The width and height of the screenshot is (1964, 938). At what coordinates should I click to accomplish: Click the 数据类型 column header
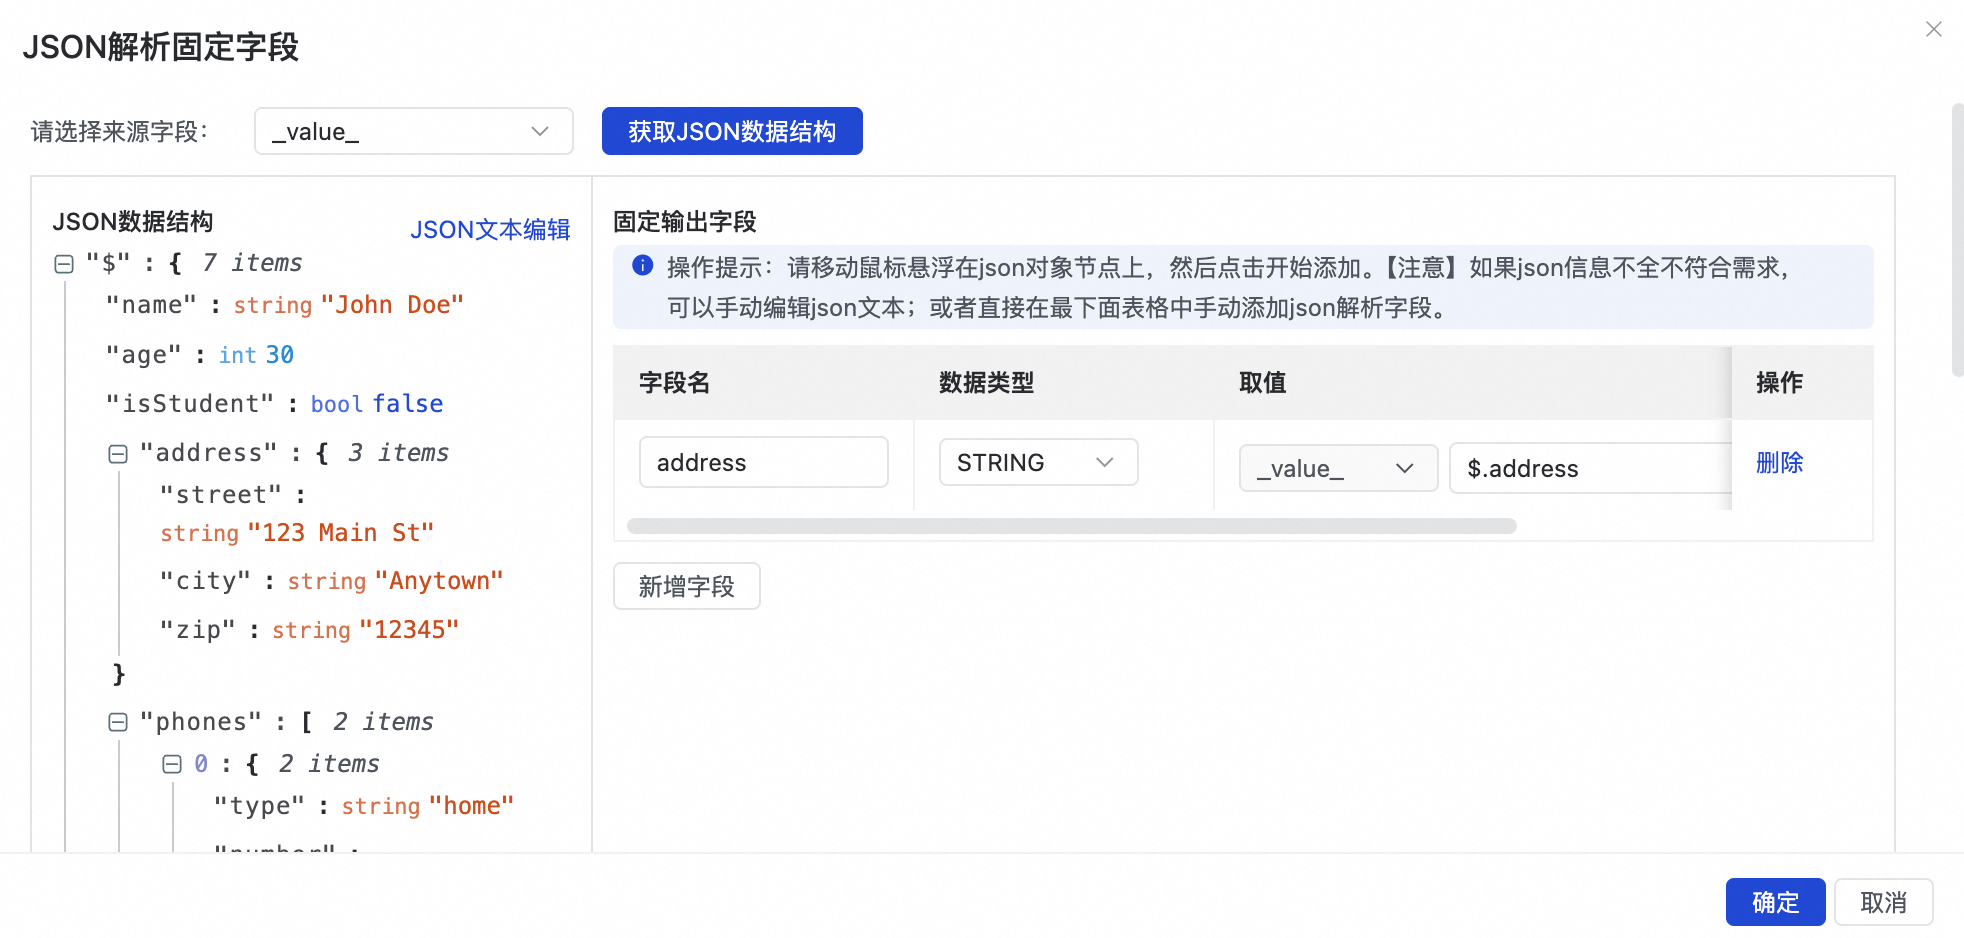pyautogui.click(x=987, y=383)
